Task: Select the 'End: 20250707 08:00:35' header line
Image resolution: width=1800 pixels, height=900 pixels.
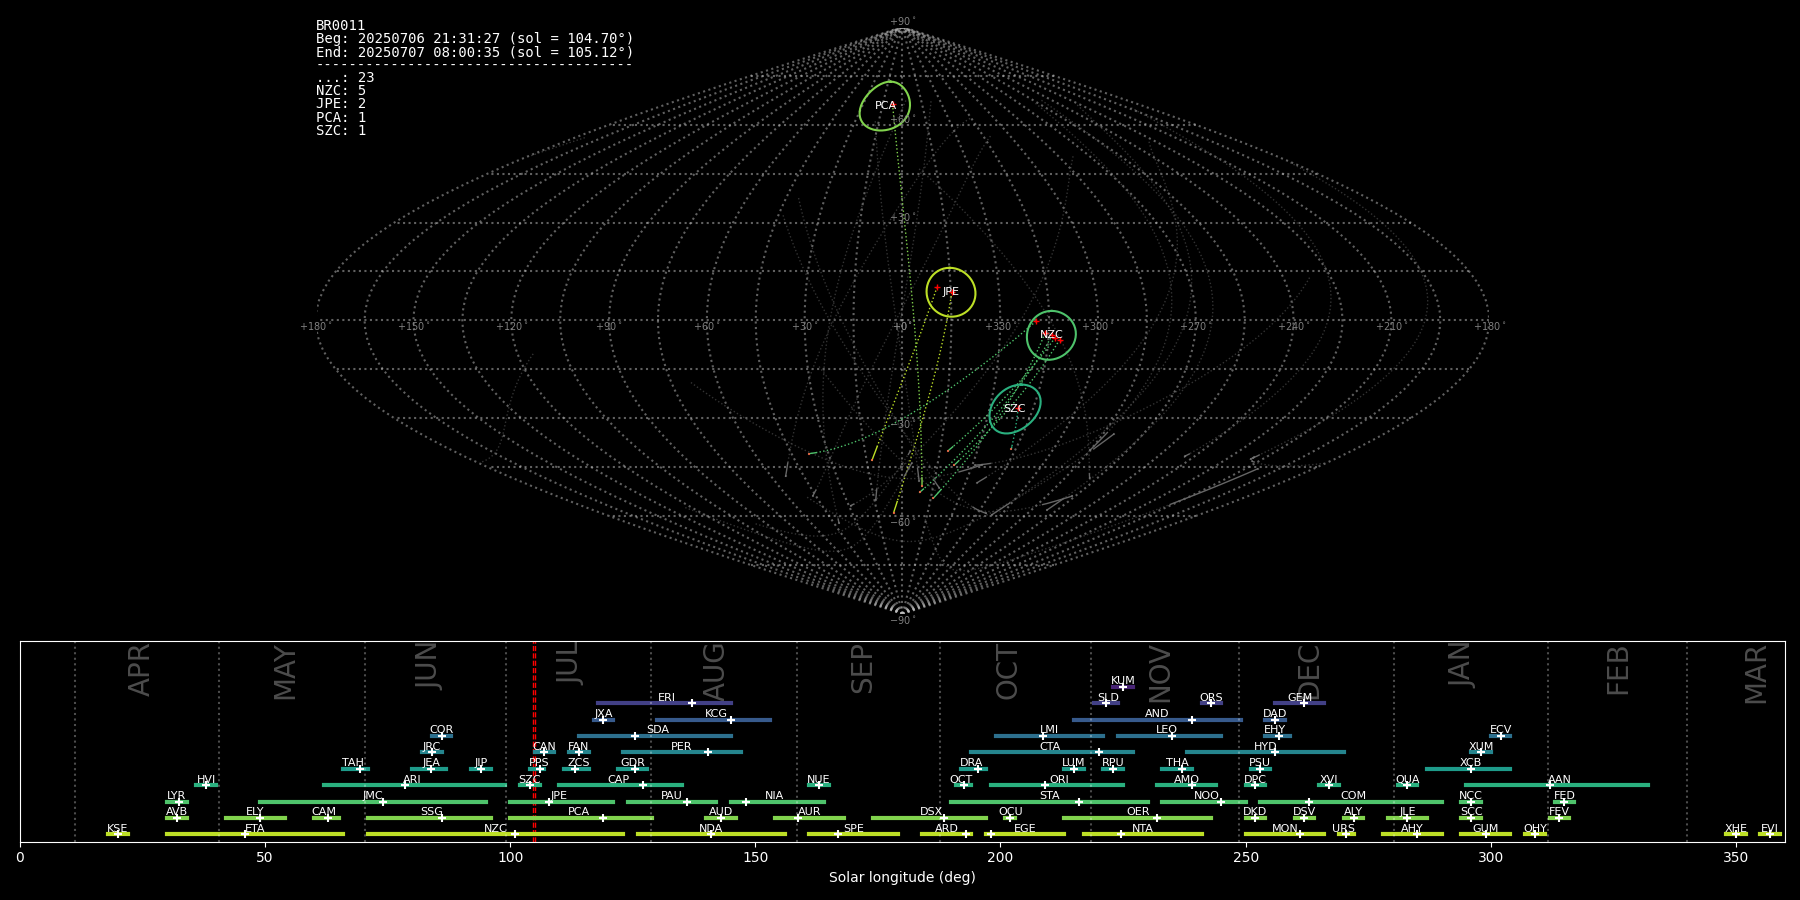Action: (475, 52)
